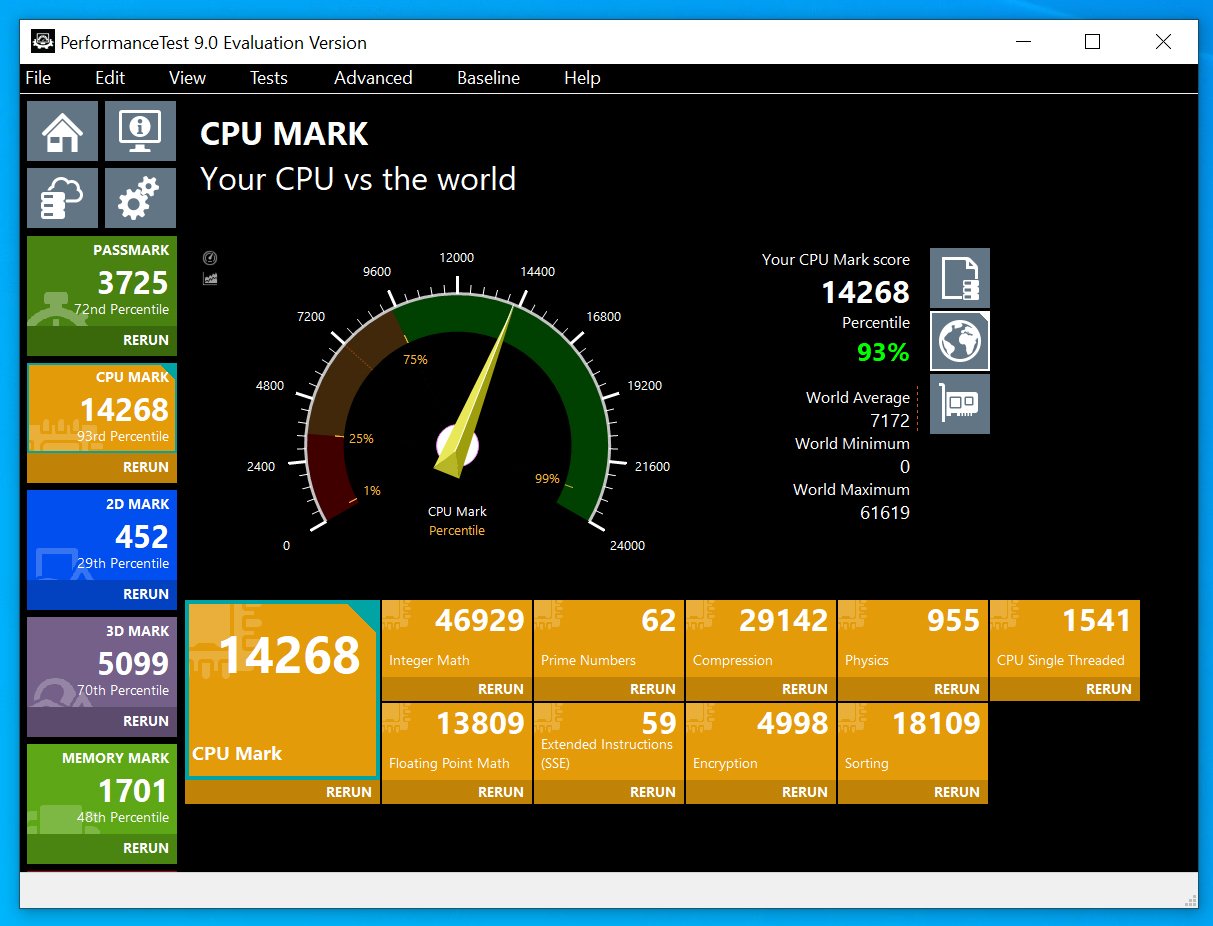Rerun the PassMark rating test
This screenshot has height=926, width=1213.
[x=146, y=340]
